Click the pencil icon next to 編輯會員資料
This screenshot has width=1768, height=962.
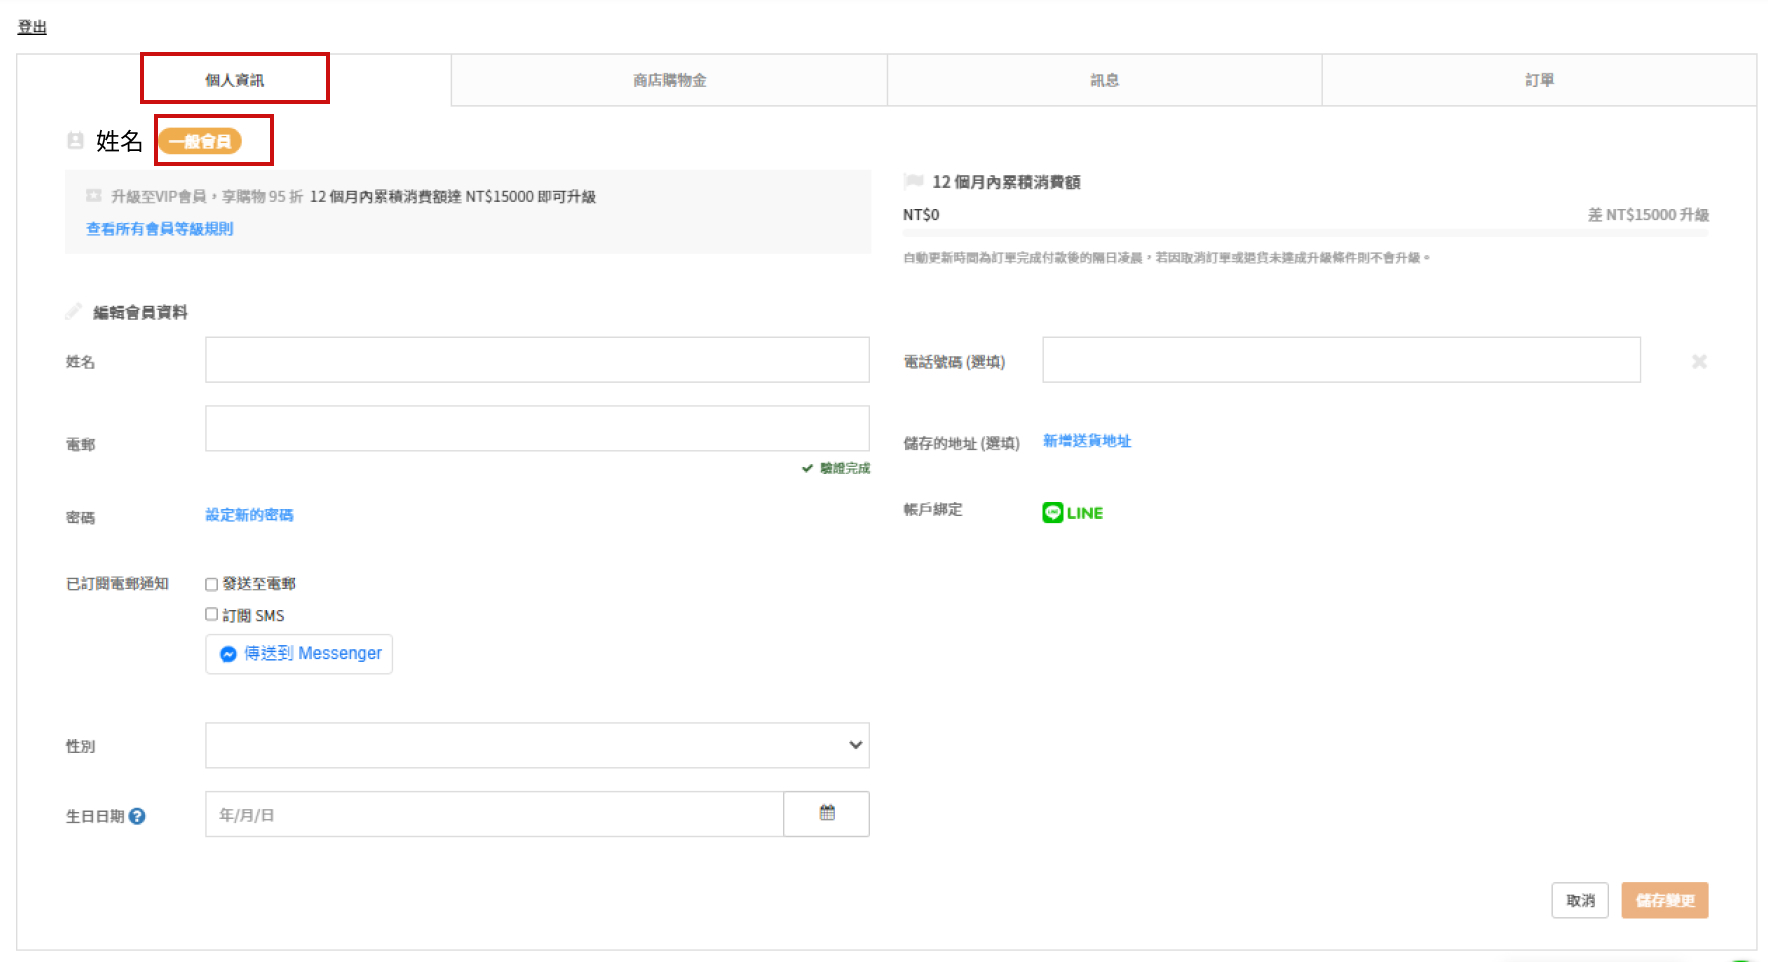coord(73,312)
